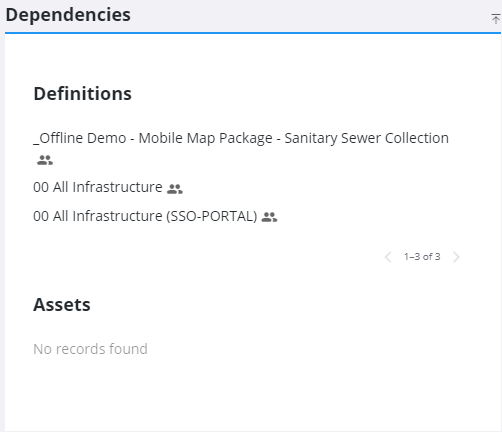
Task: Go to the next page of definitions
Action: tap(456, 257)
